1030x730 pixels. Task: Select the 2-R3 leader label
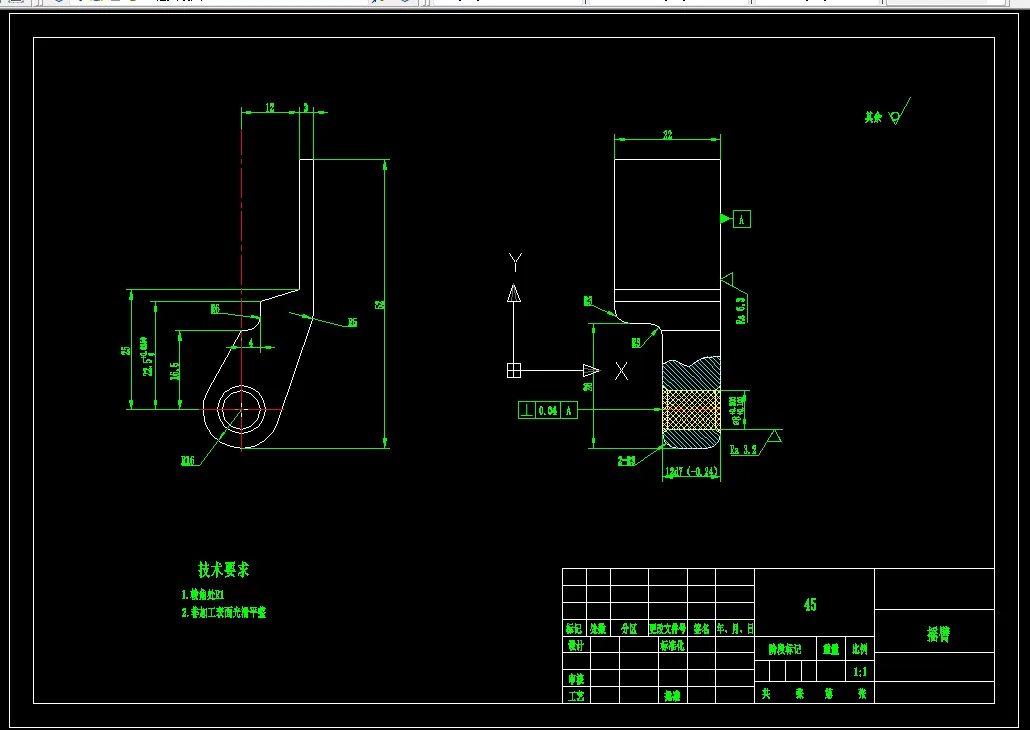pos(627,461)
